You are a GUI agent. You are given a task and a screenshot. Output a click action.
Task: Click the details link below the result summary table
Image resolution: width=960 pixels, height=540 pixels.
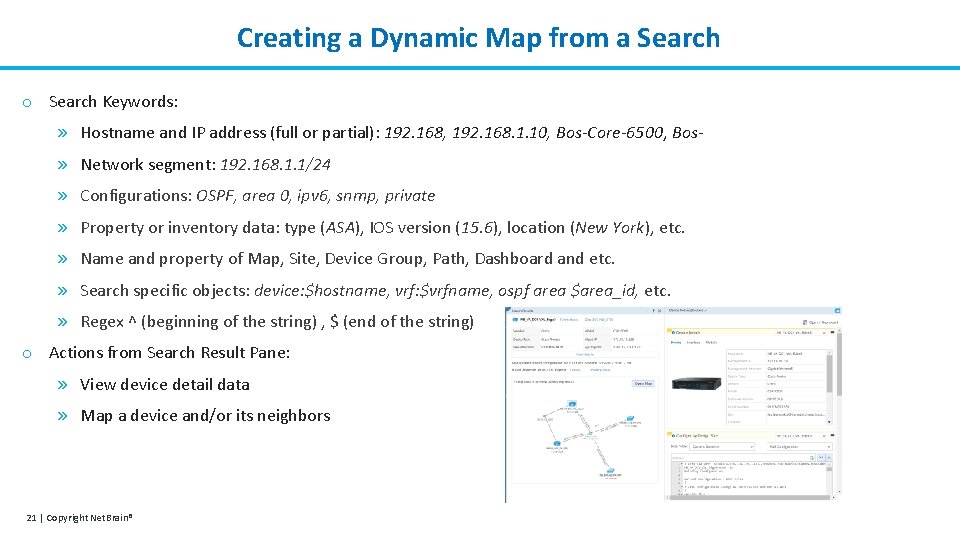585,354
